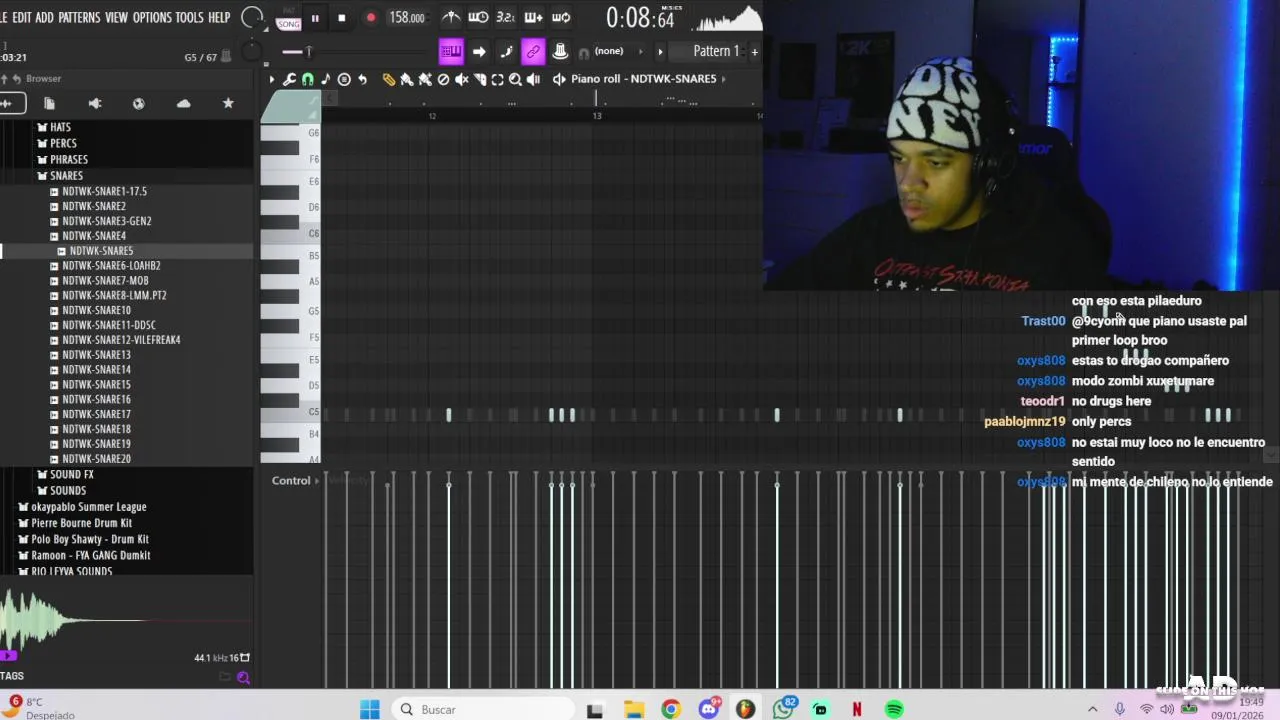The width and height of the screenshot is (1280, 720).
Task: Click the stop button in transport
Action: point(342,18)
